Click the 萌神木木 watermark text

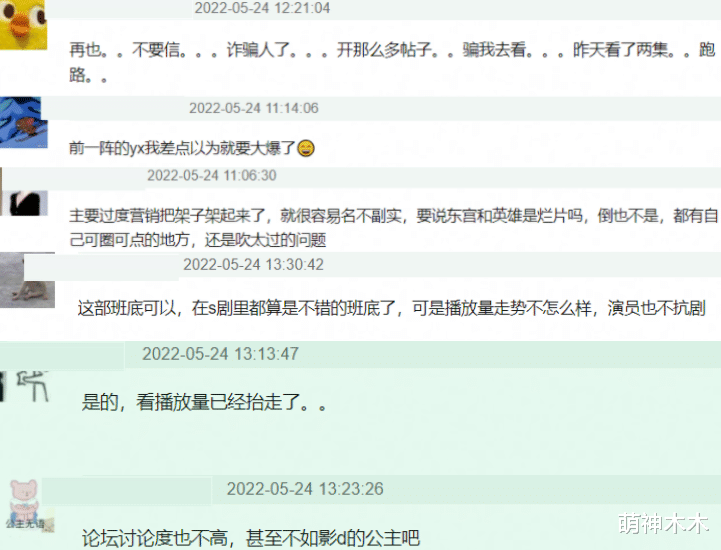click(x=664, y=523)
